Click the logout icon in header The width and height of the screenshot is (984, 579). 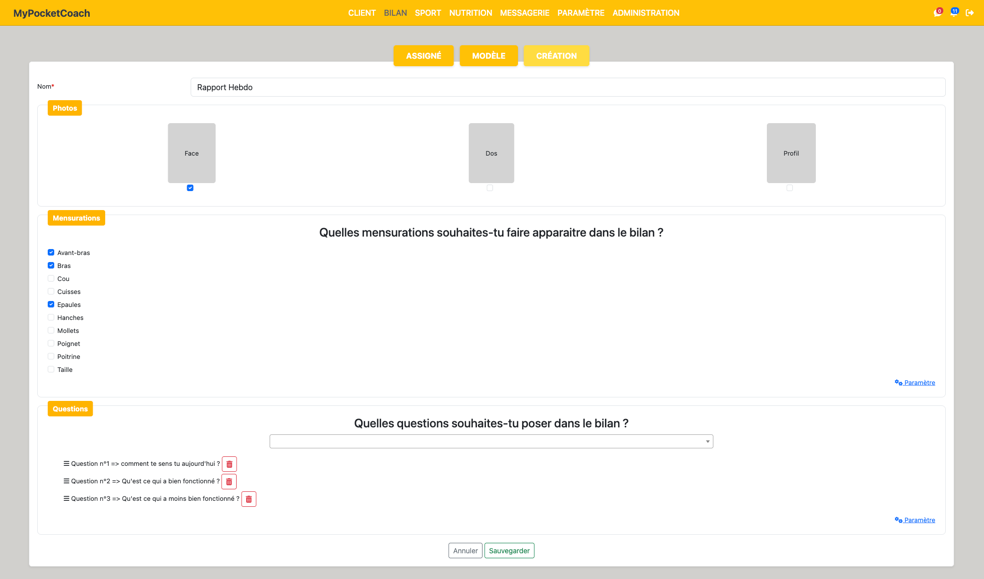(970, 13)
